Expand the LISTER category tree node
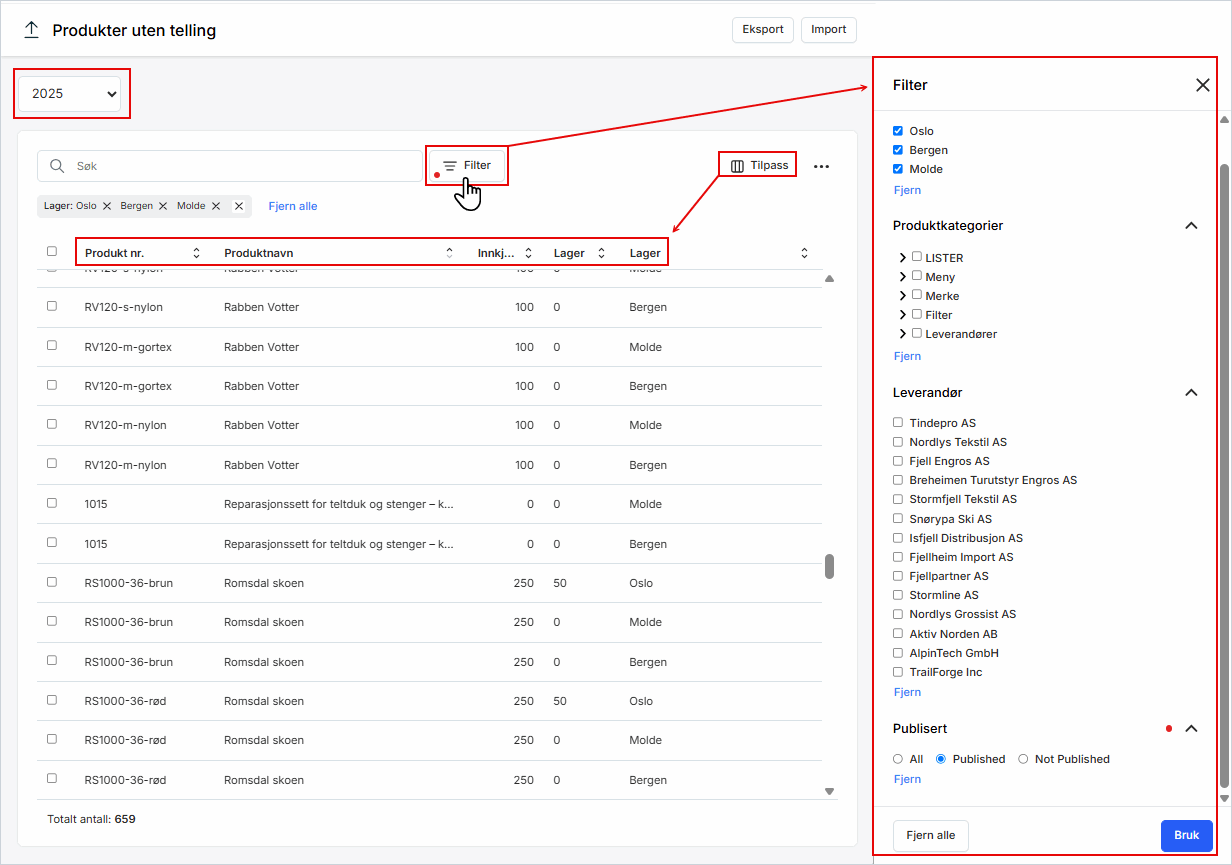 pyautogui.click(x=903, y=258)
